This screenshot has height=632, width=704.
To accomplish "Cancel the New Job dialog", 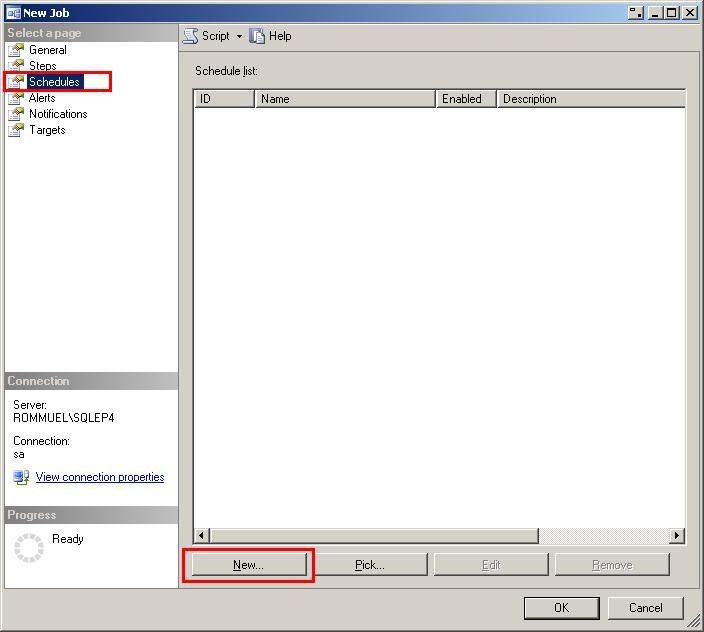I will click(x=645, y=607).
